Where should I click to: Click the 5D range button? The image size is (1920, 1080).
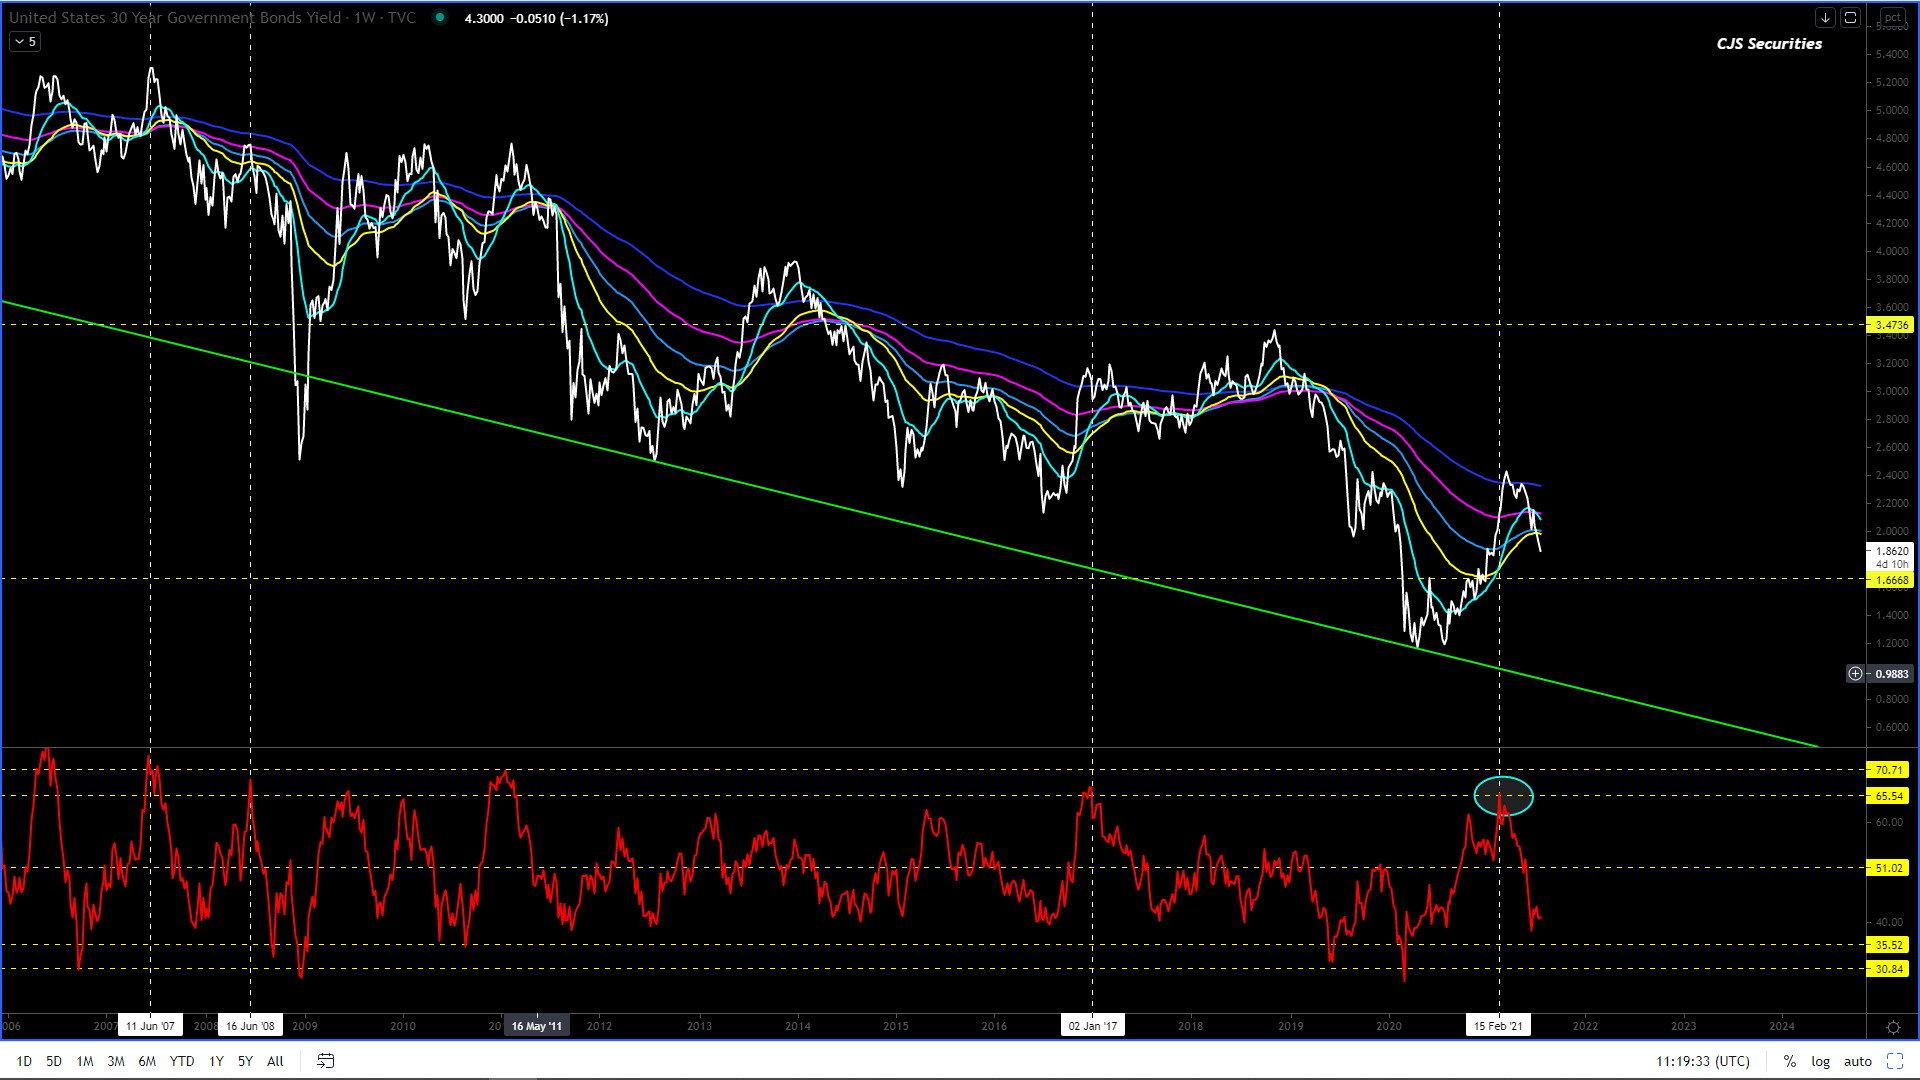(54, 1061)
